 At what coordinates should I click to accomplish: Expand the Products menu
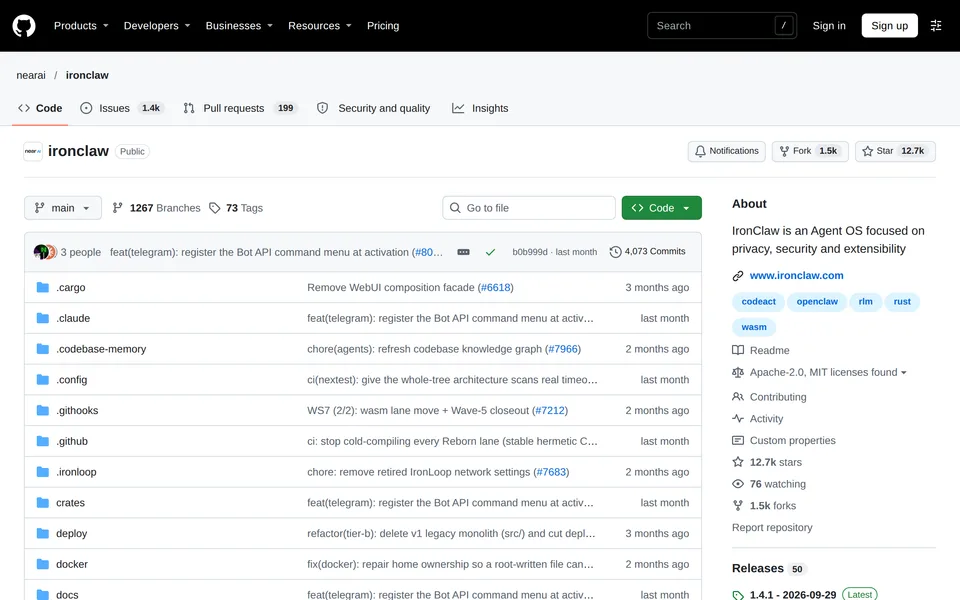point(81,26)
